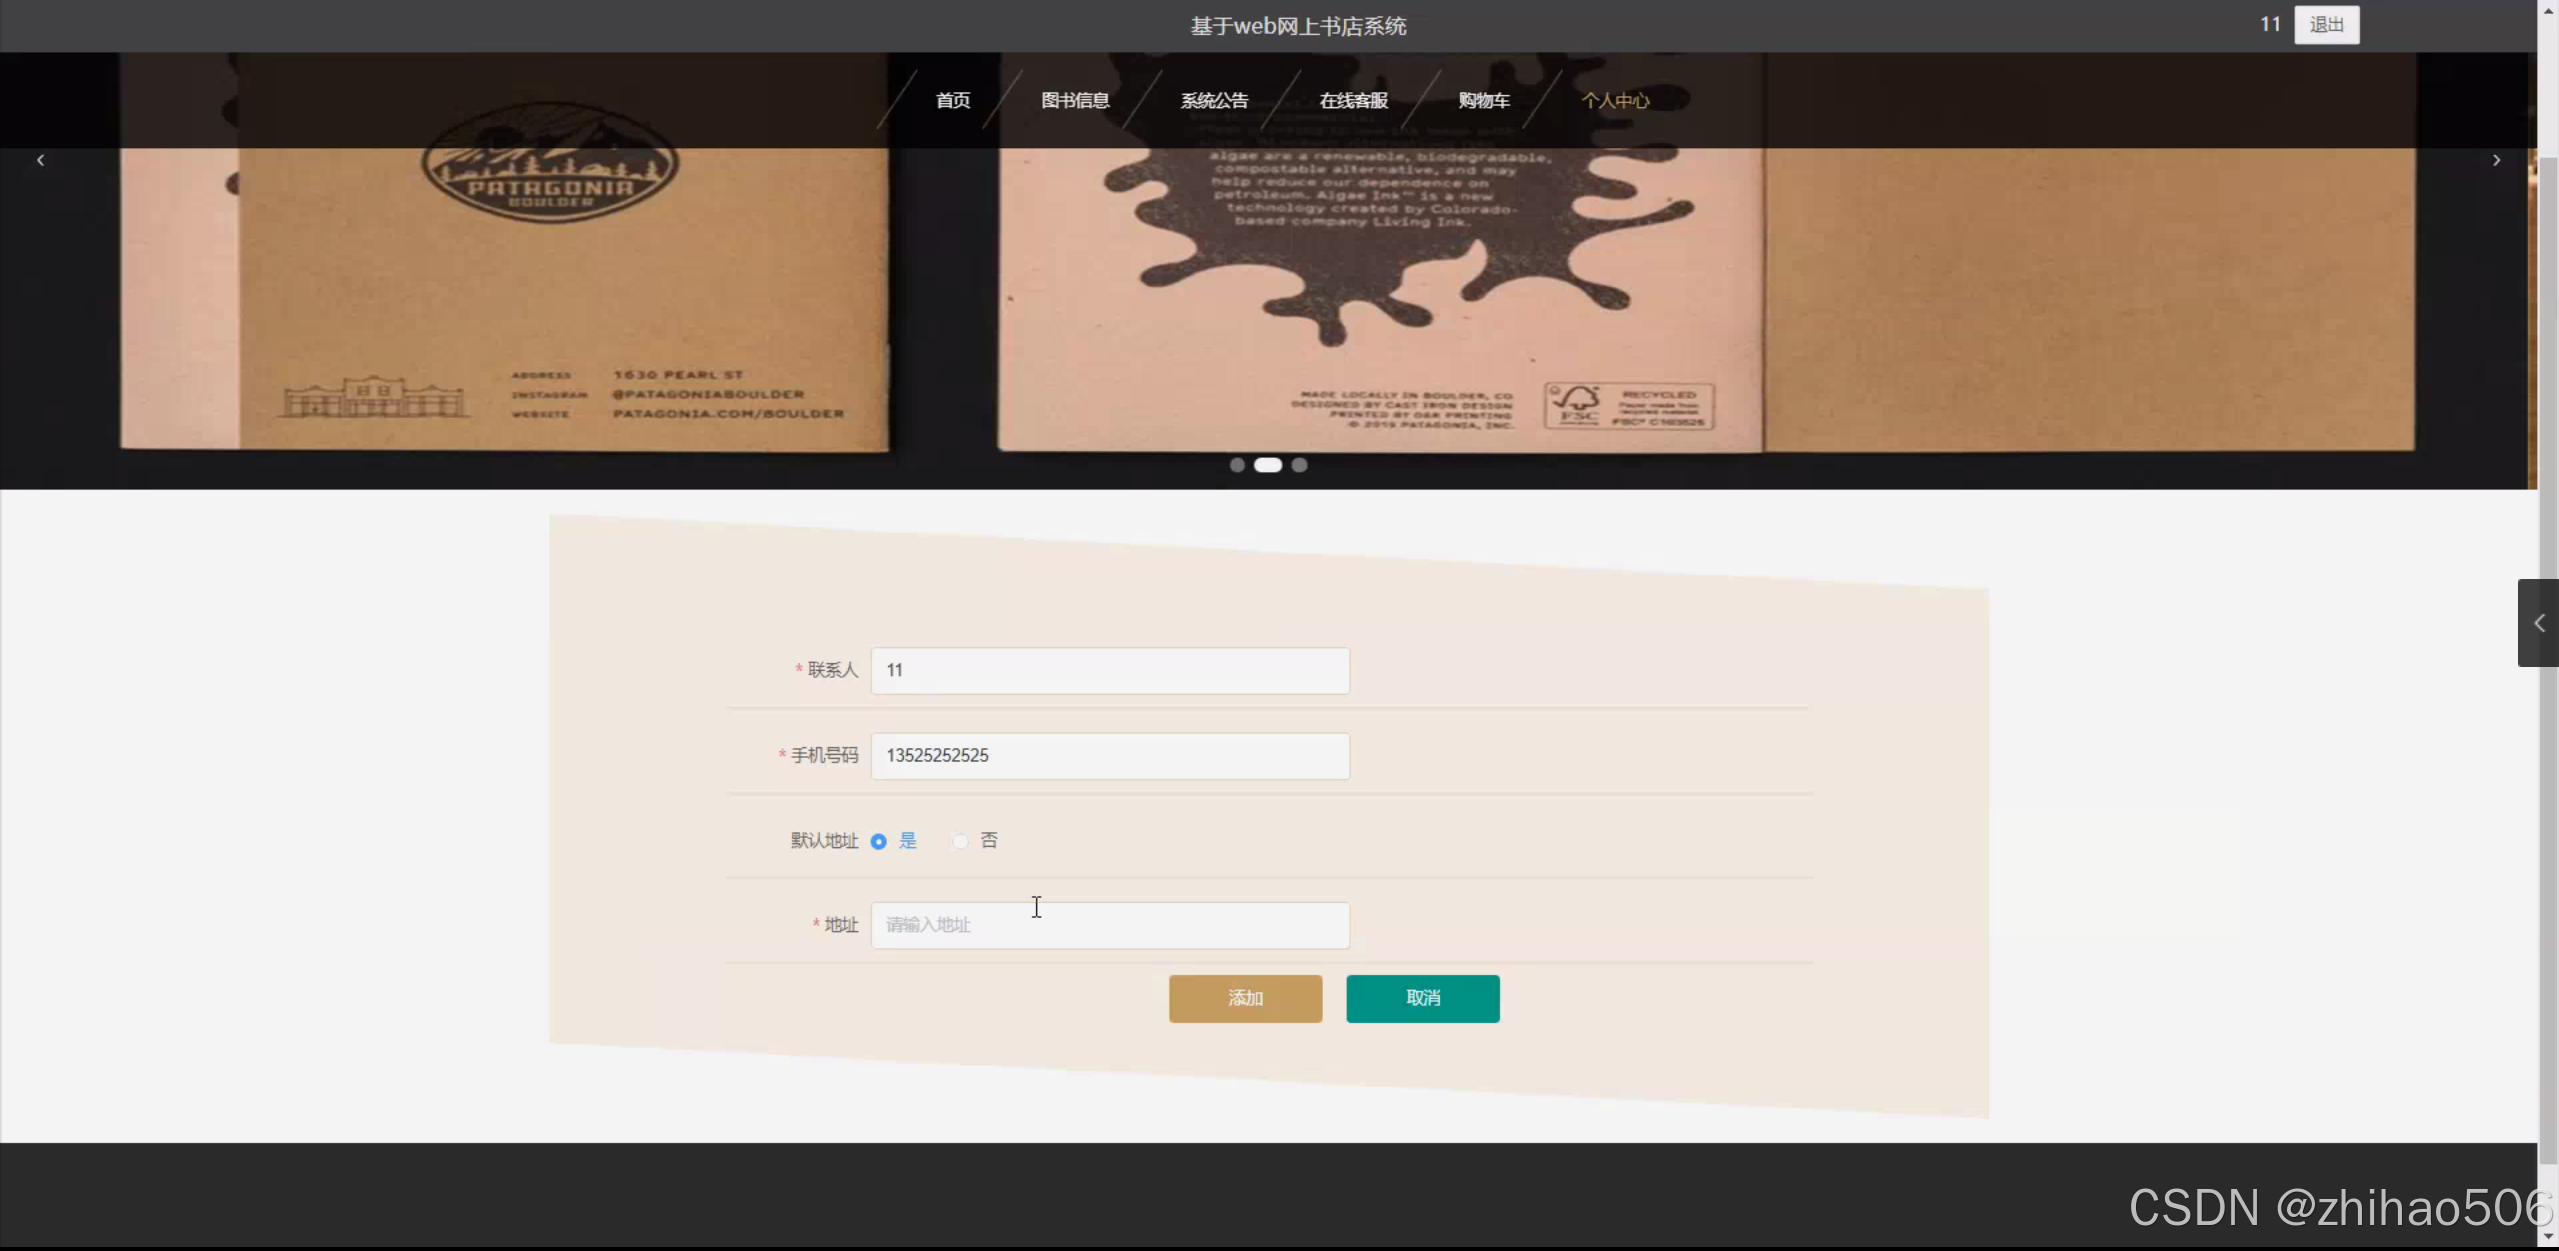Click the page vertical scrollbar down arrow

click(x=2548, y=1238)
